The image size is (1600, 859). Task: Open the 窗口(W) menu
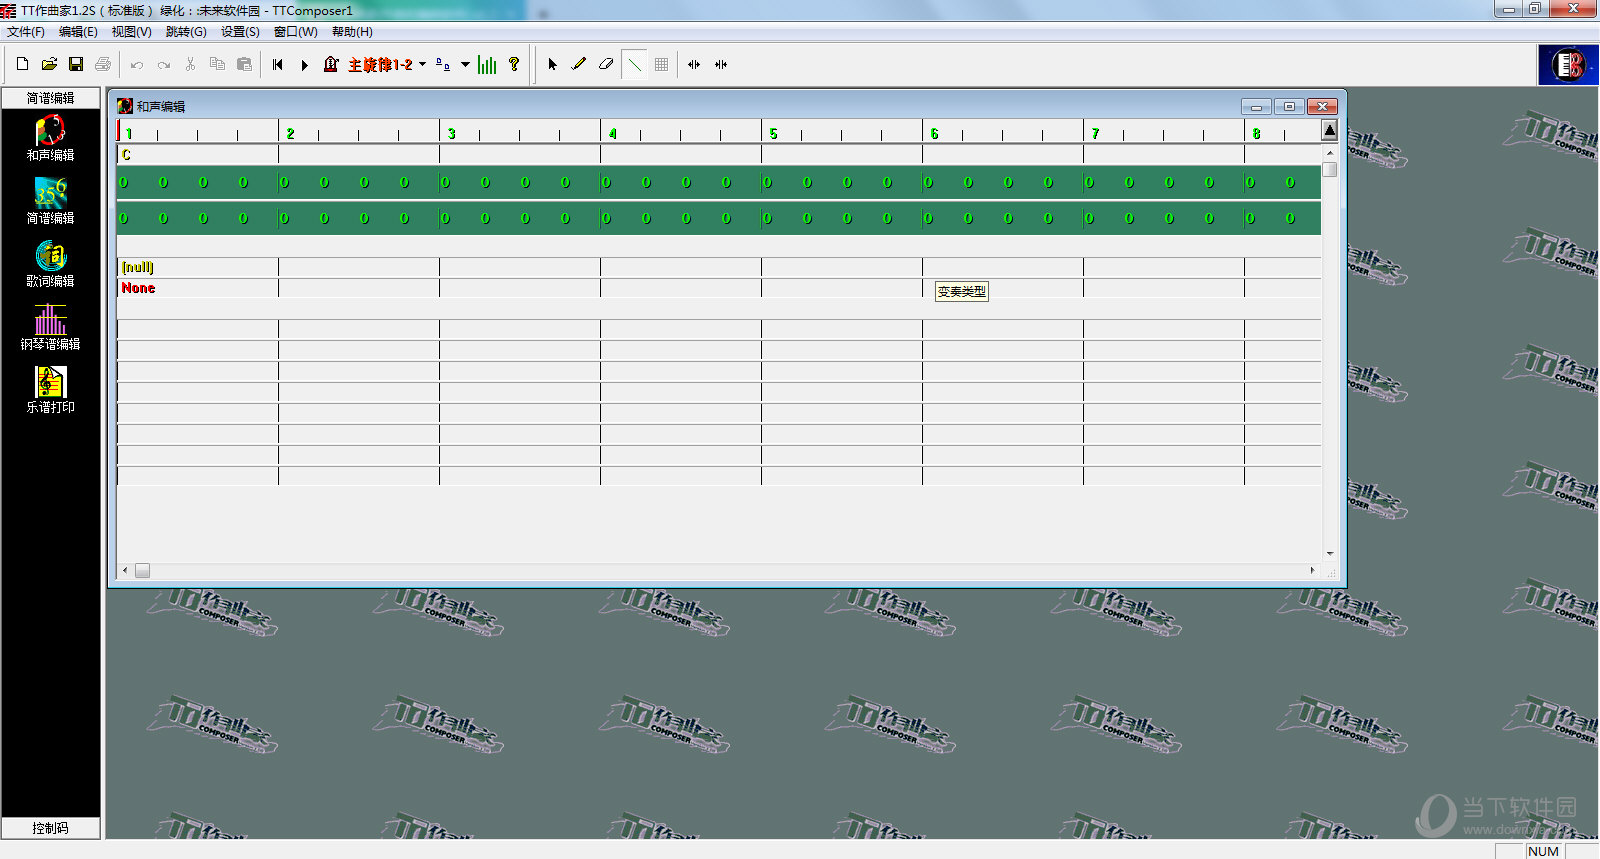pyautogui.click(x=295, y=32)
